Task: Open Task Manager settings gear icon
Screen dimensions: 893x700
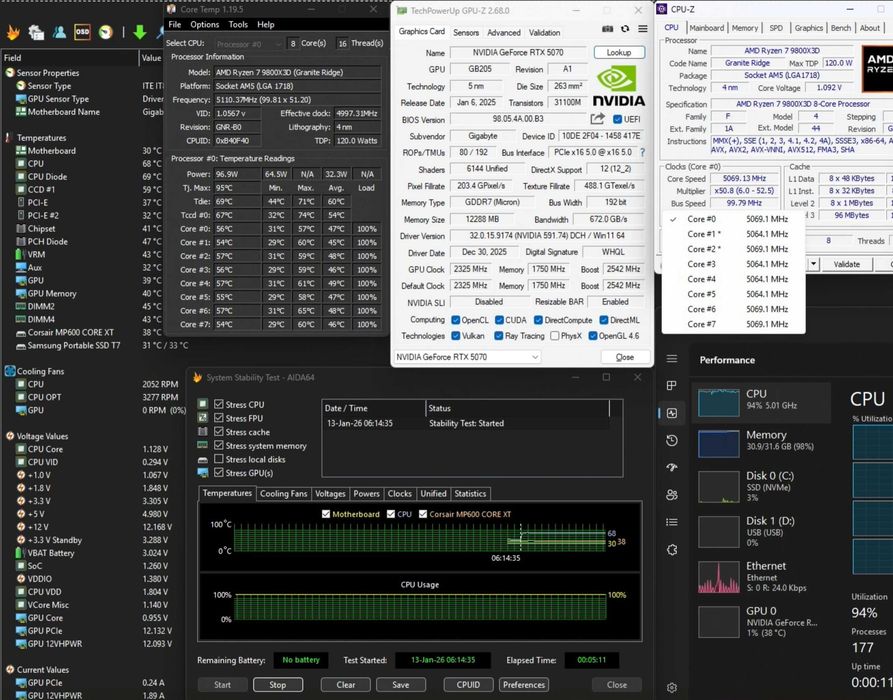Action: [672, 687]
